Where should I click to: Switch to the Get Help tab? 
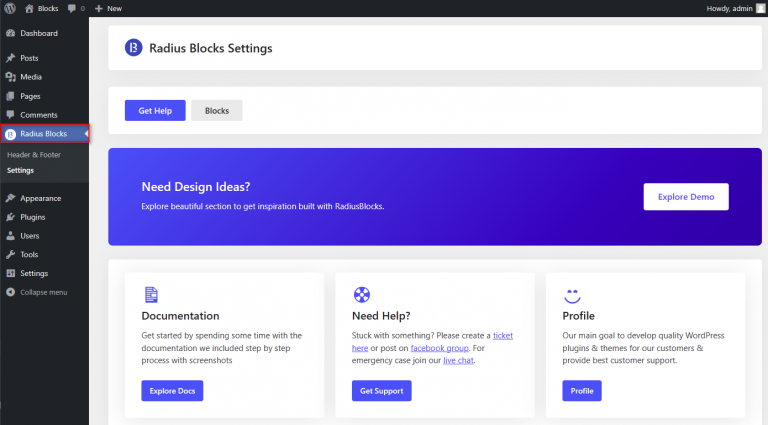[155, 111]
